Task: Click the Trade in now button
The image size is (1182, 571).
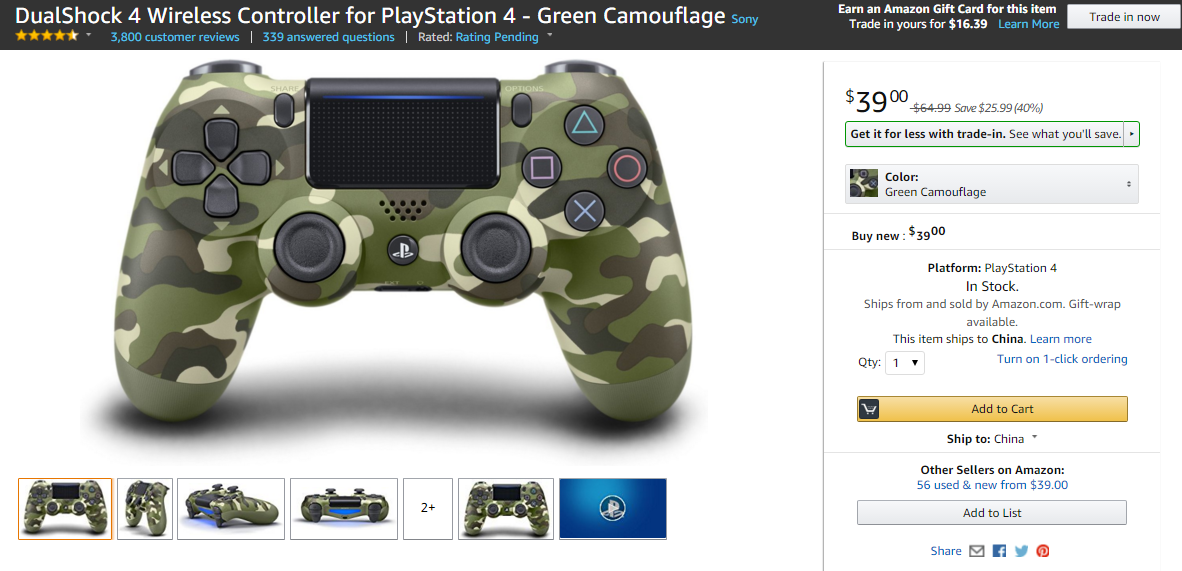Action: tap(1124, 17)
